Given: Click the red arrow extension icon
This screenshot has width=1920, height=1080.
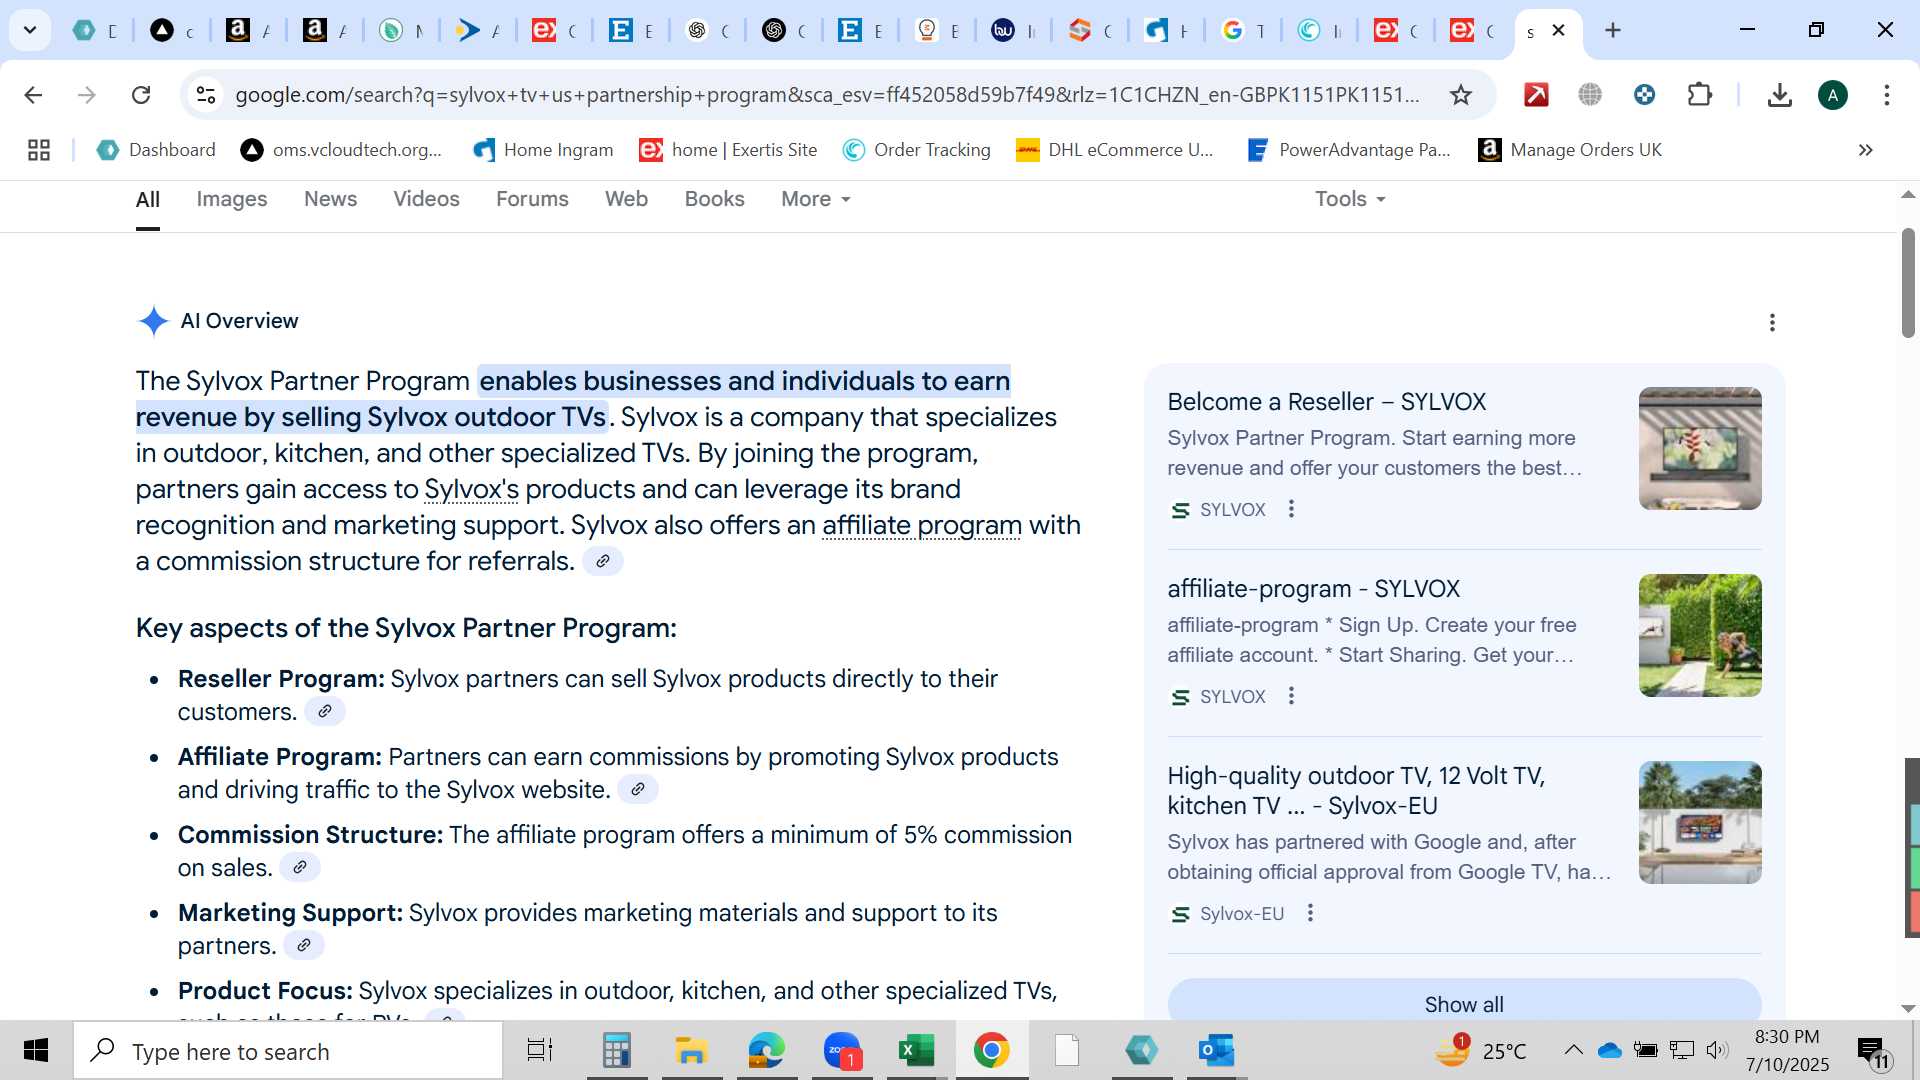Looking at the screenshot, I should coord(1536,95).
